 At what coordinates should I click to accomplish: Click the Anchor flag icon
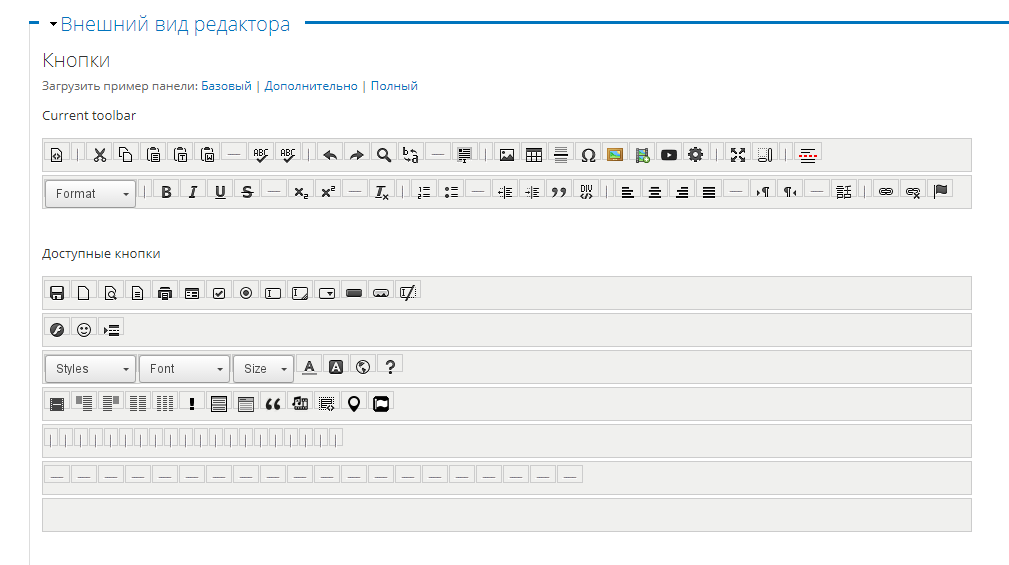click(x=940, y=191)
